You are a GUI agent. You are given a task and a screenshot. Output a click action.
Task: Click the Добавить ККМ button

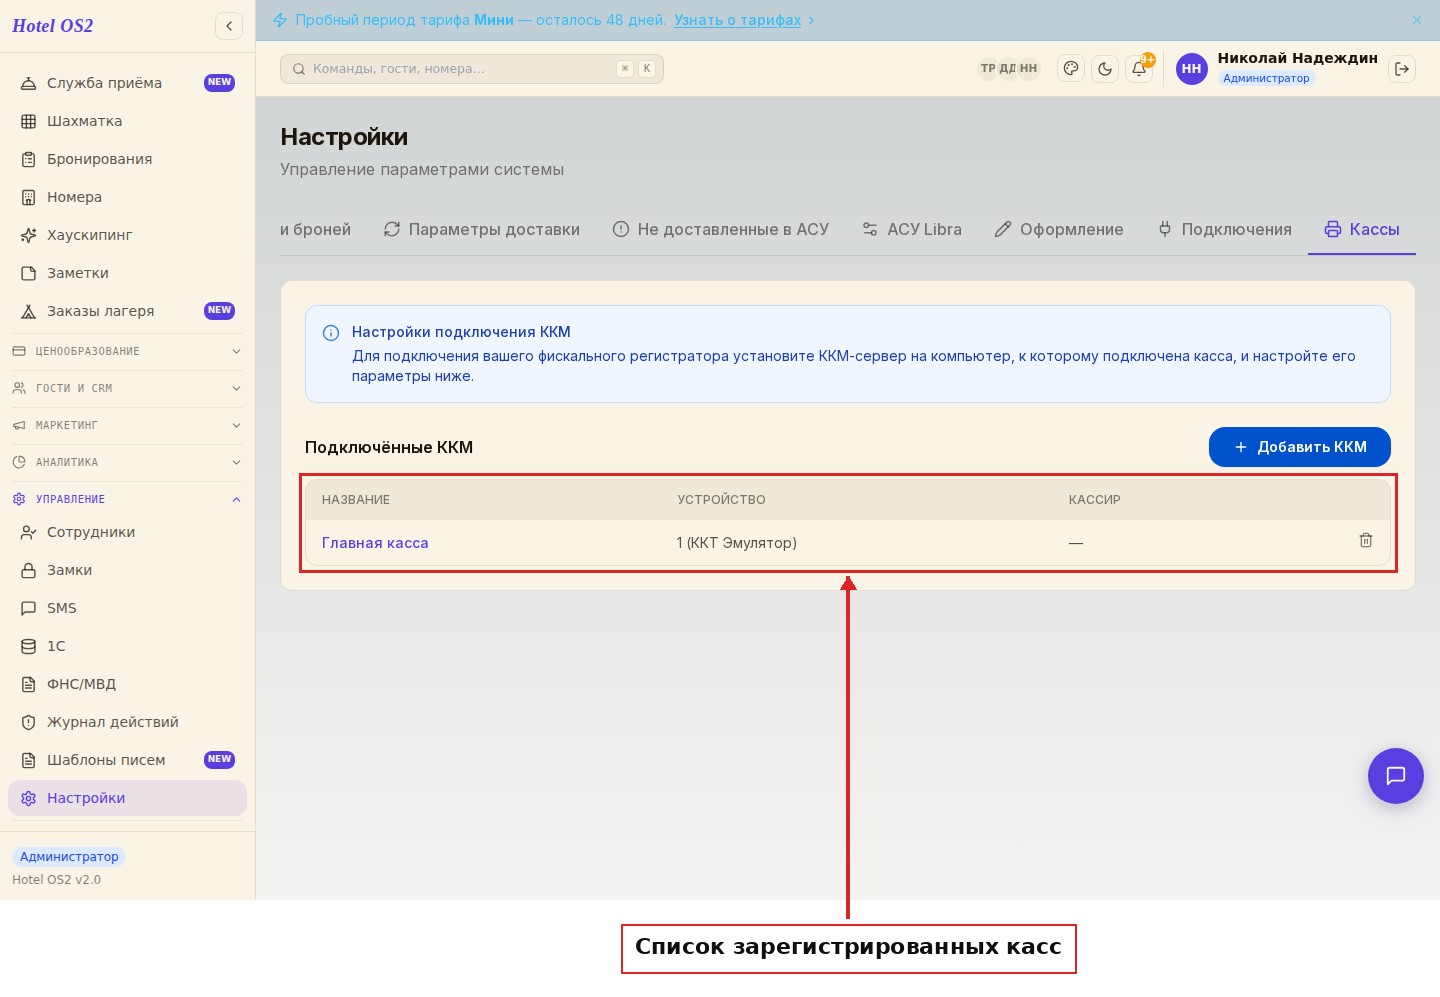[1299, 447]
